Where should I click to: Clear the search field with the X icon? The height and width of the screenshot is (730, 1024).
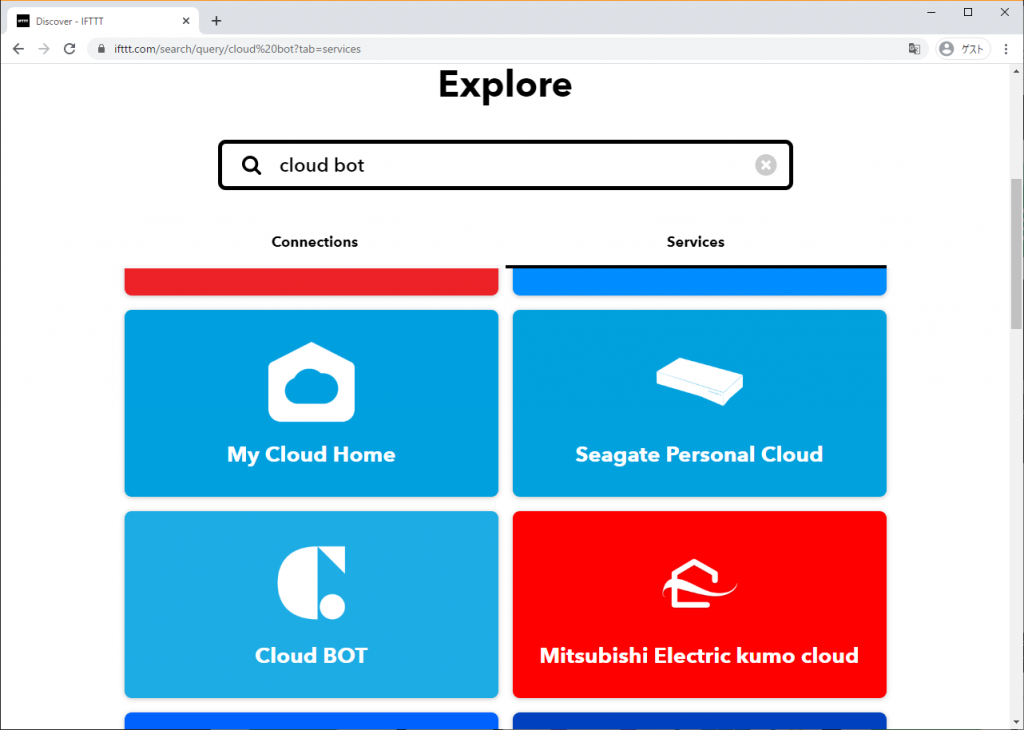(766, 165)
